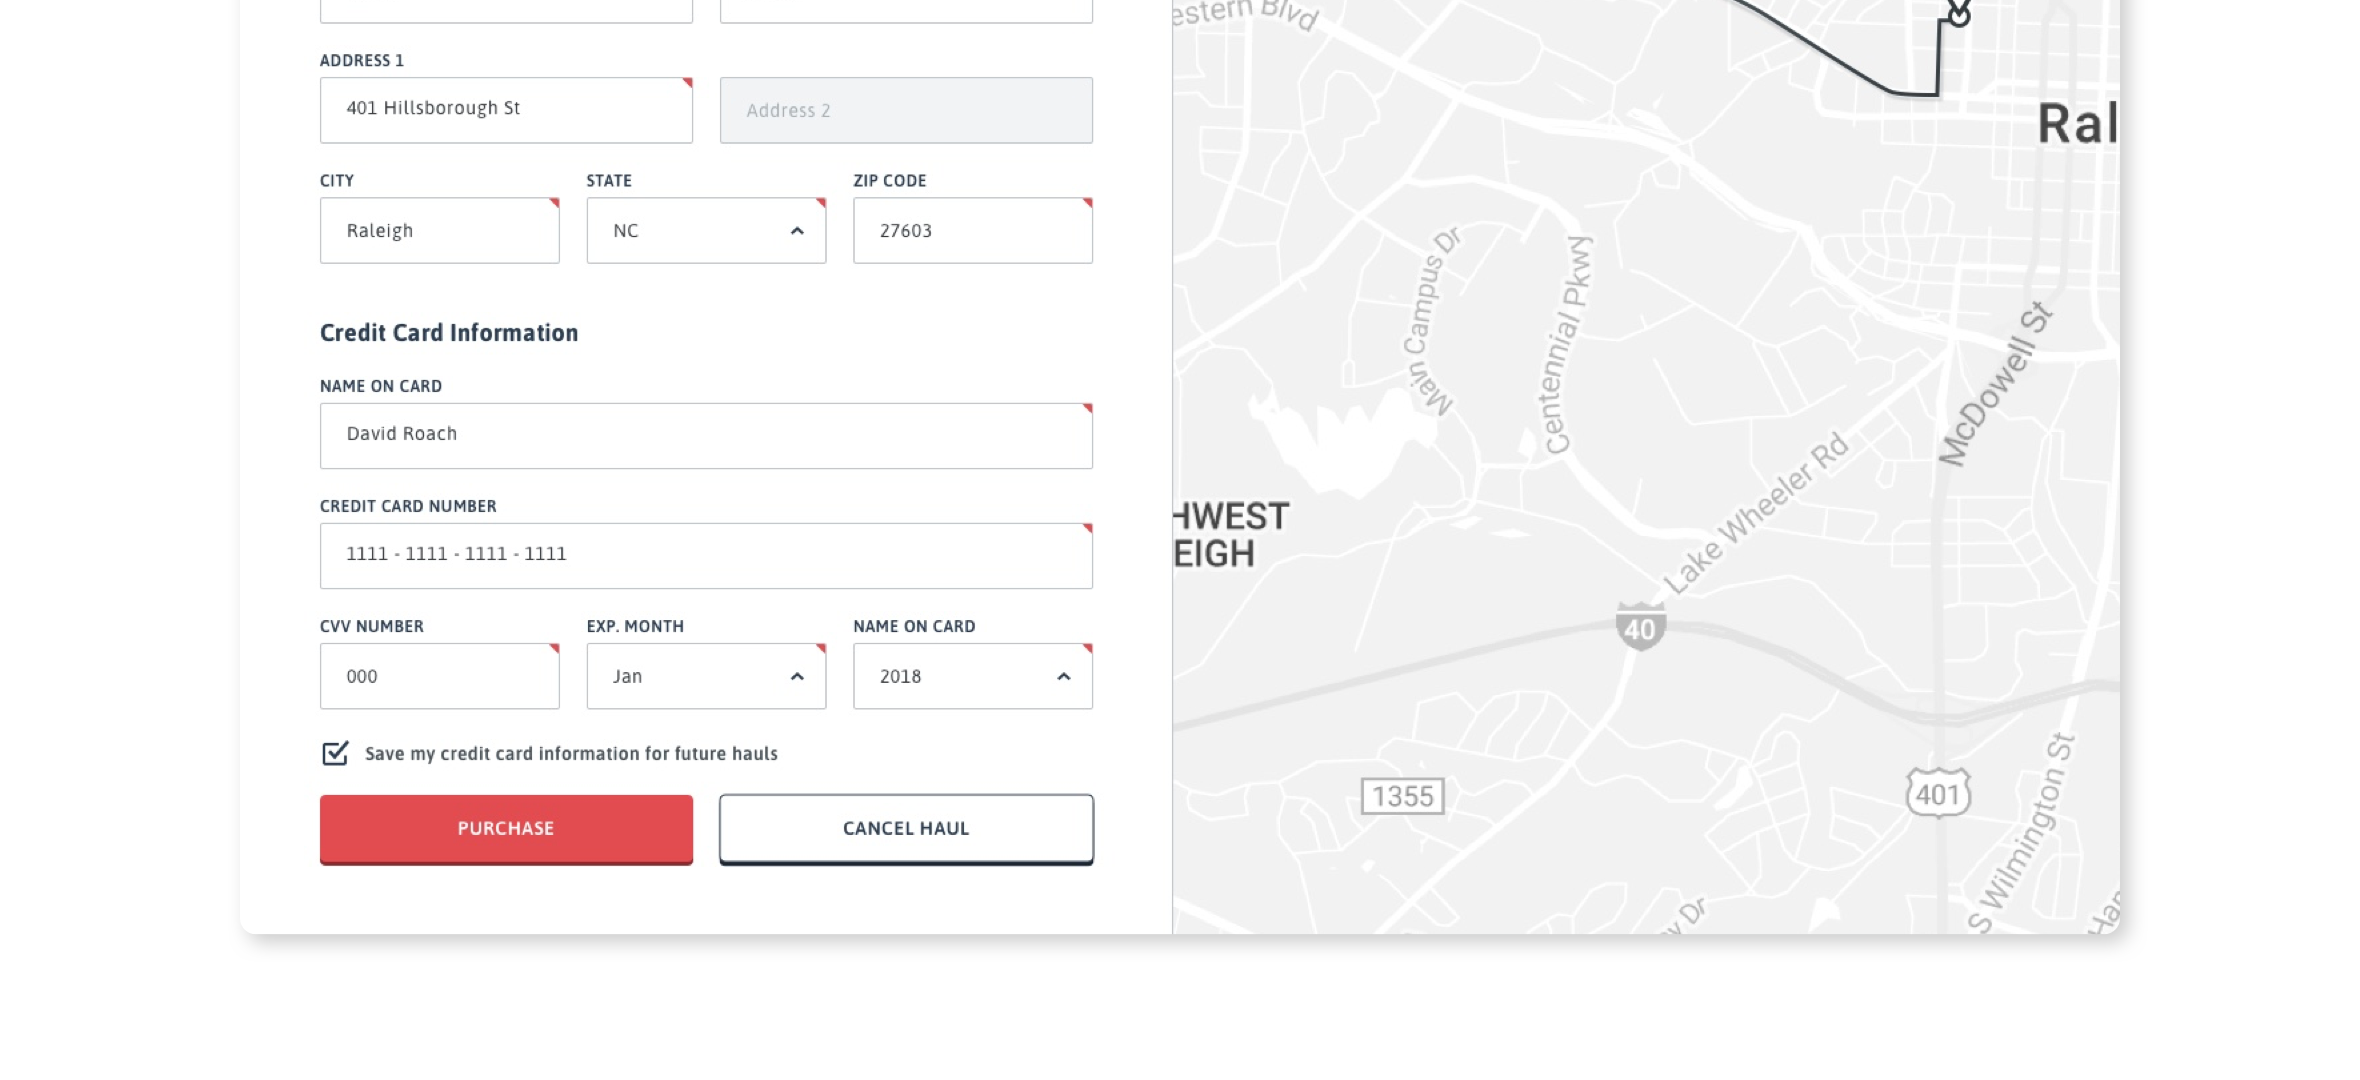Select the Zip Code field with 27603
Screen dimensions: 2360x1080
coord(972,230)
